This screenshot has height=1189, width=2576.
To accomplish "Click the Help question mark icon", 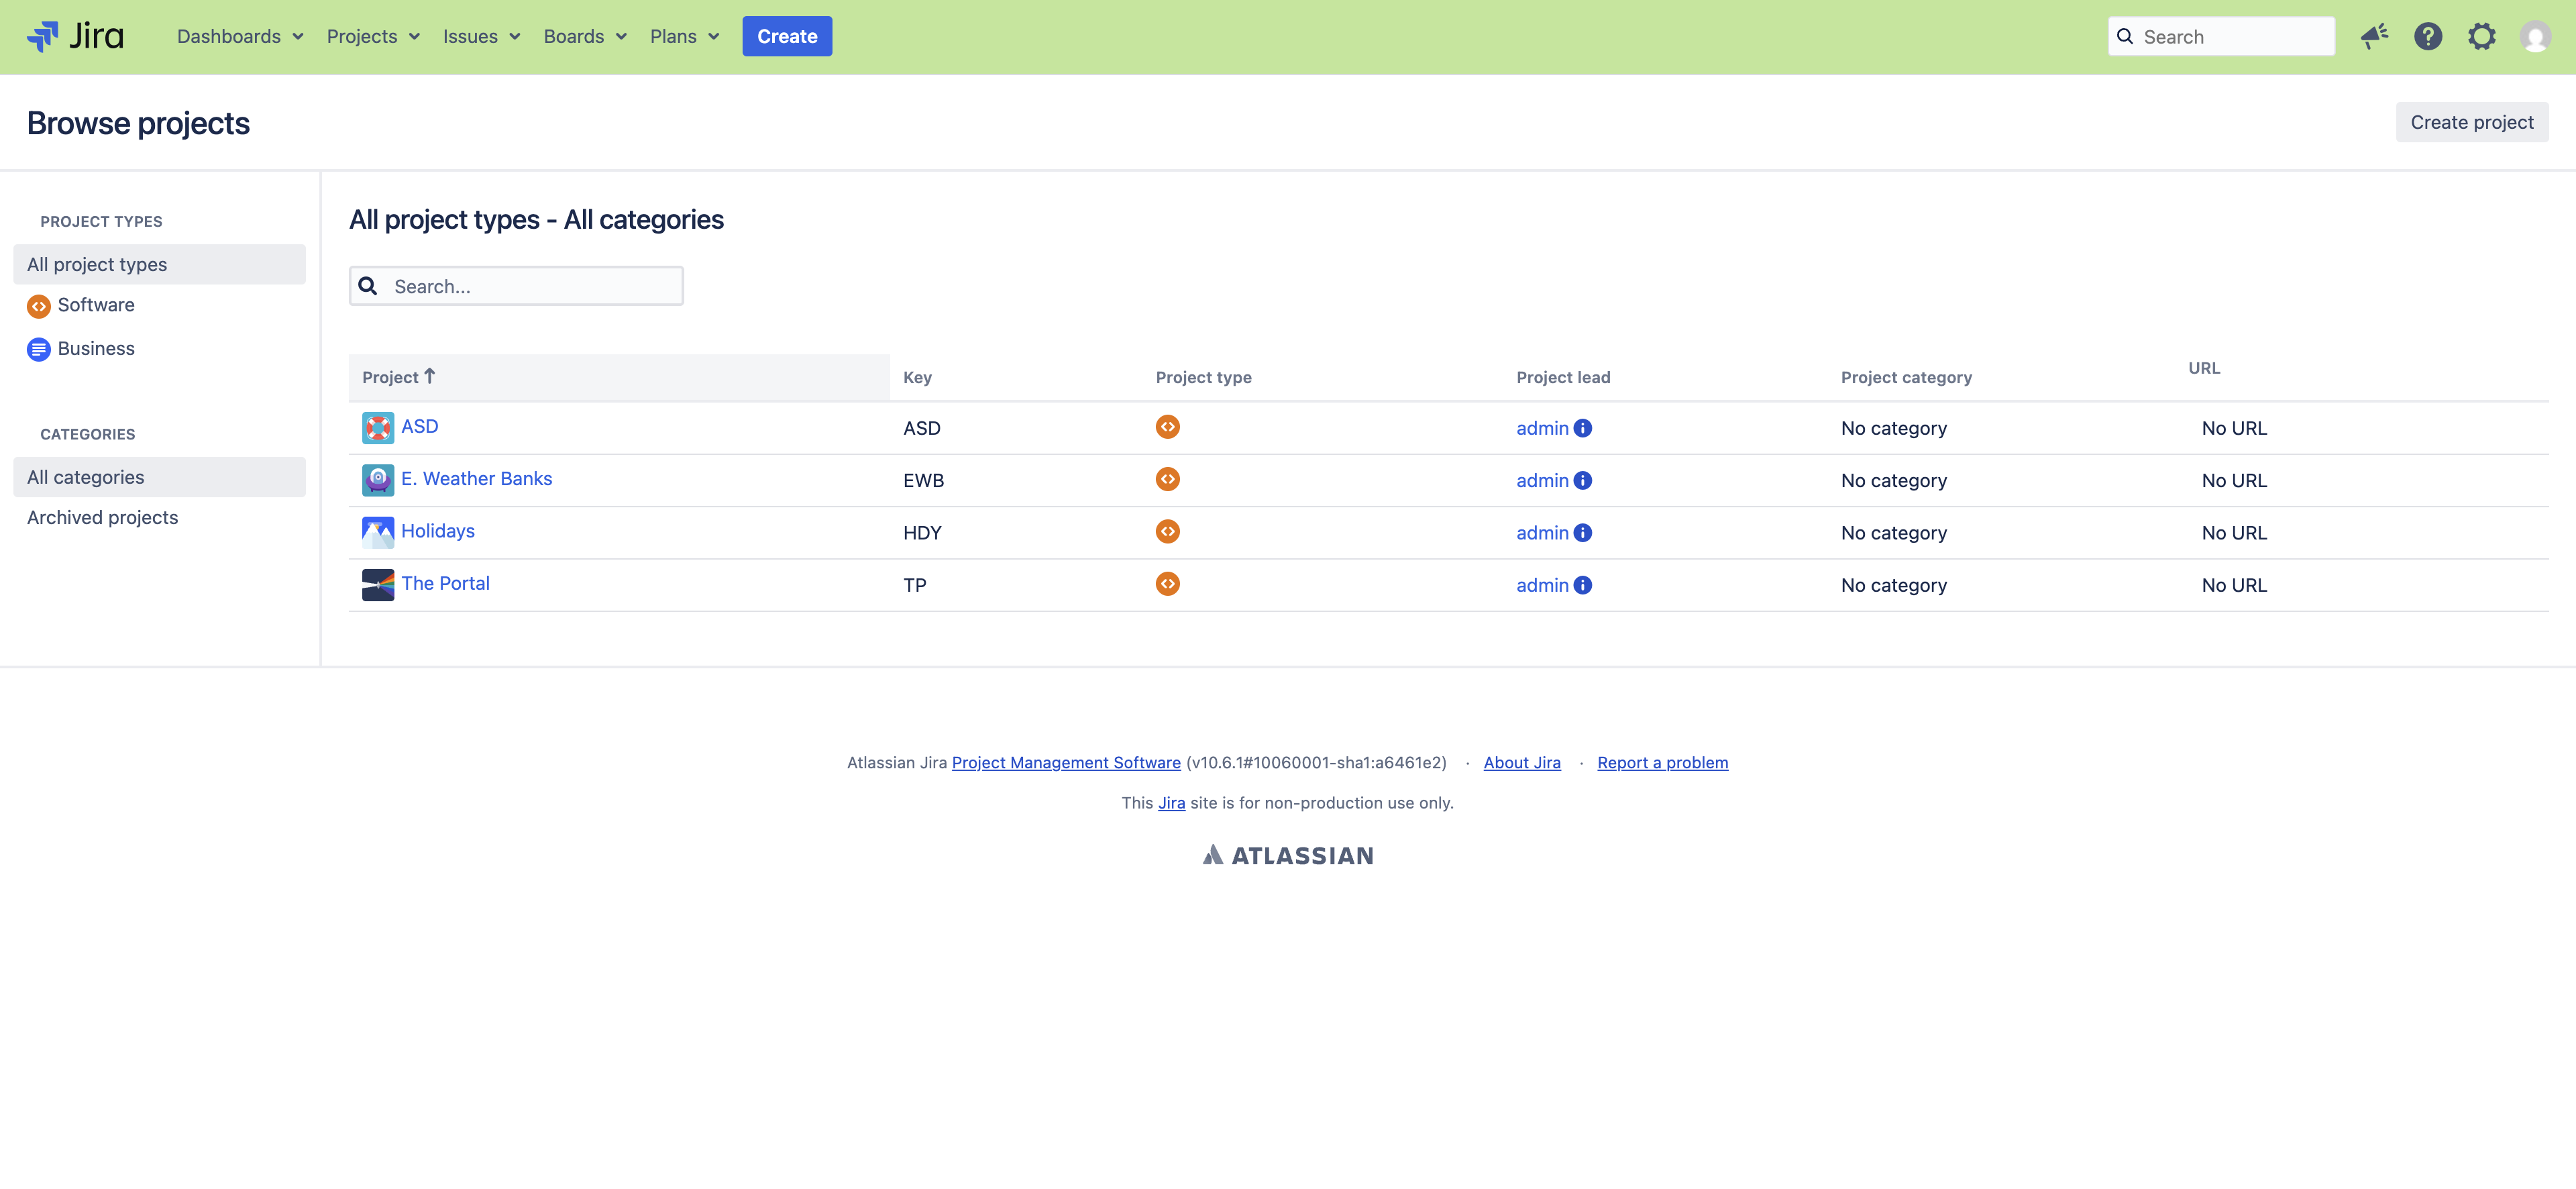I will [2429, 36].
